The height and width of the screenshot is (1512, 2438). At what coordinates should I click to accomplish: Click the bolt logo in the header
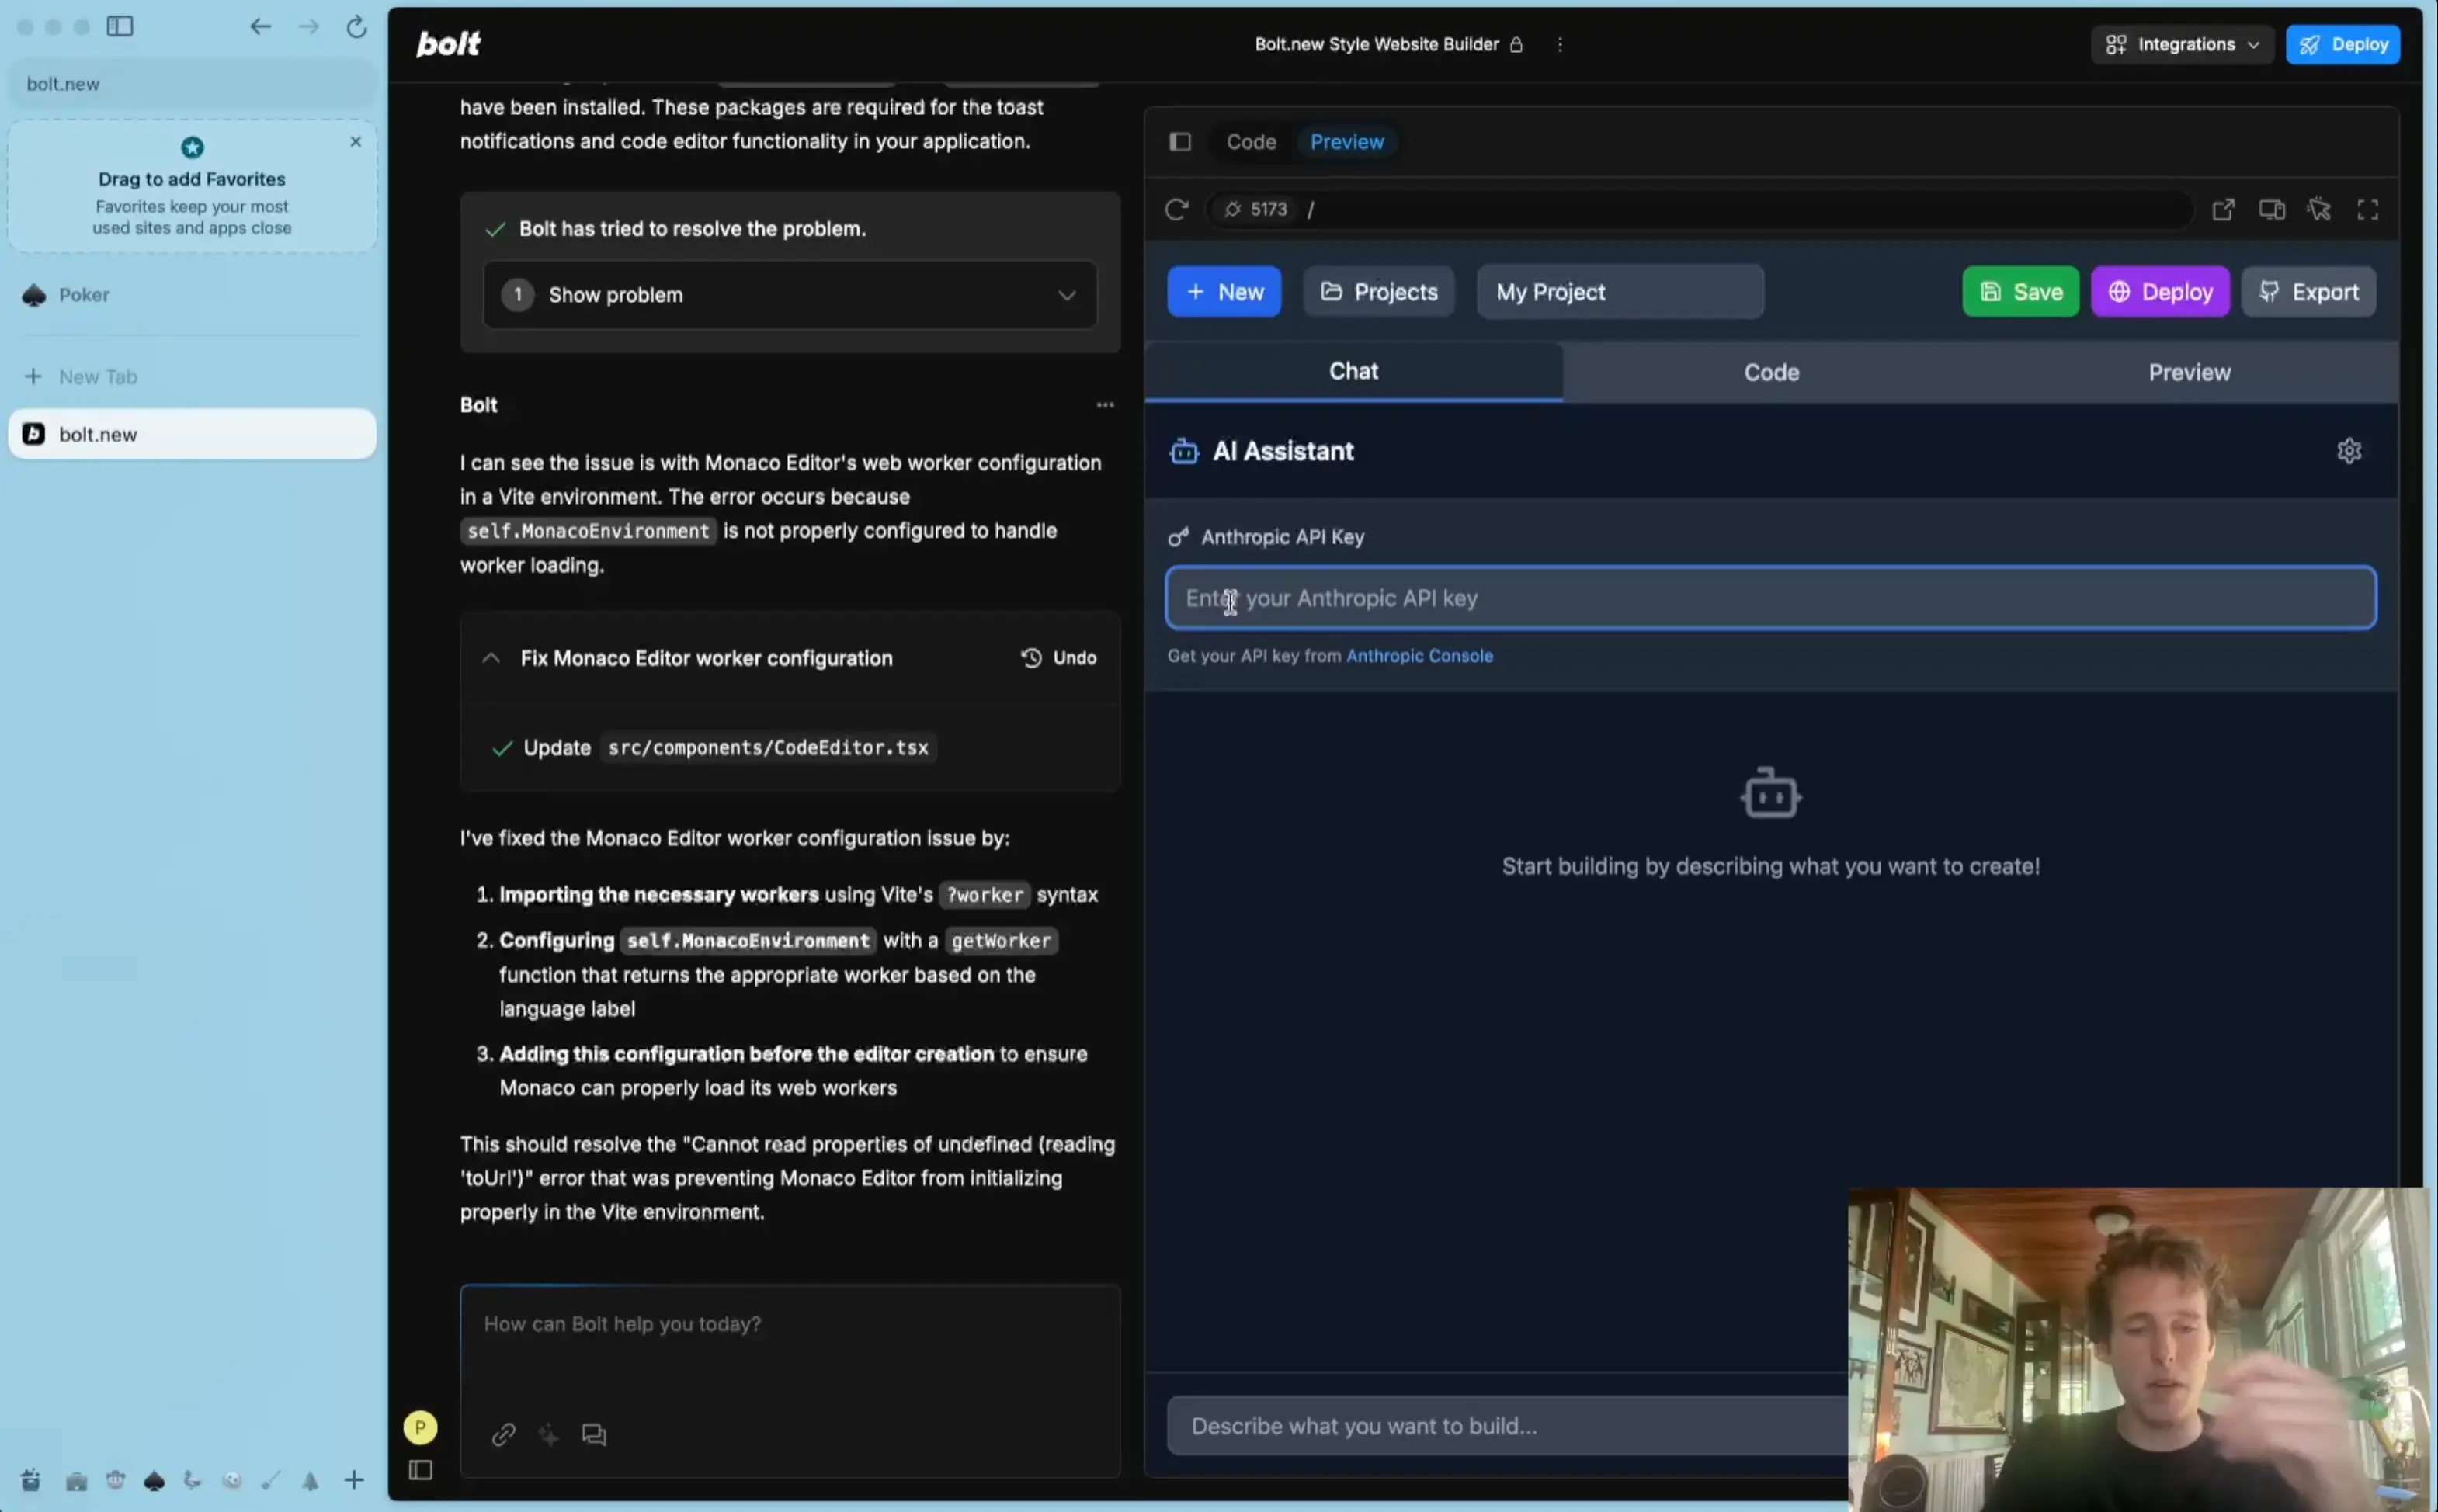pyautogui.click(x=448, y=44)
